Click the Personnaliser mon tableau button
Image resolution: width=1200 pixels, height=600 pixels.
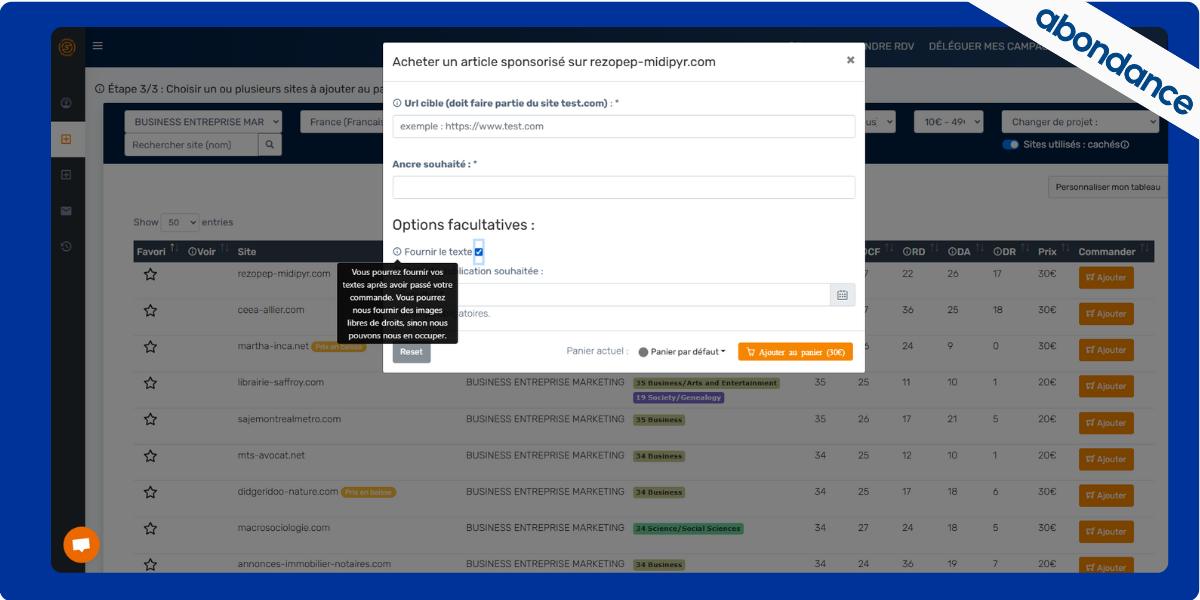coord(1108,187)
